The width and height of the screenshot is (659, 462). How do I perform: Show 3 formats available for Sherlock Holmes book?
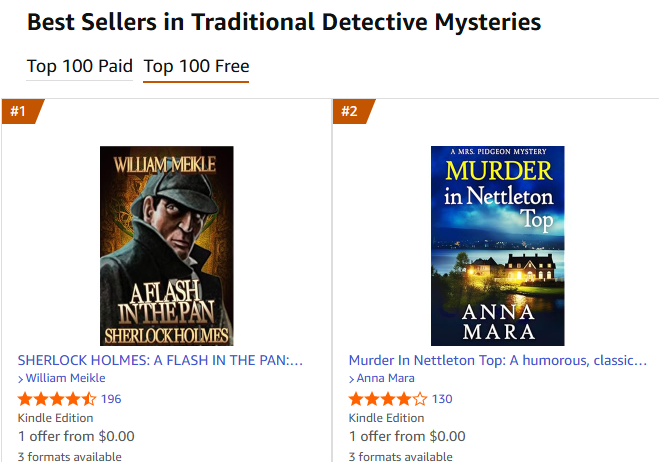(70, 456)
